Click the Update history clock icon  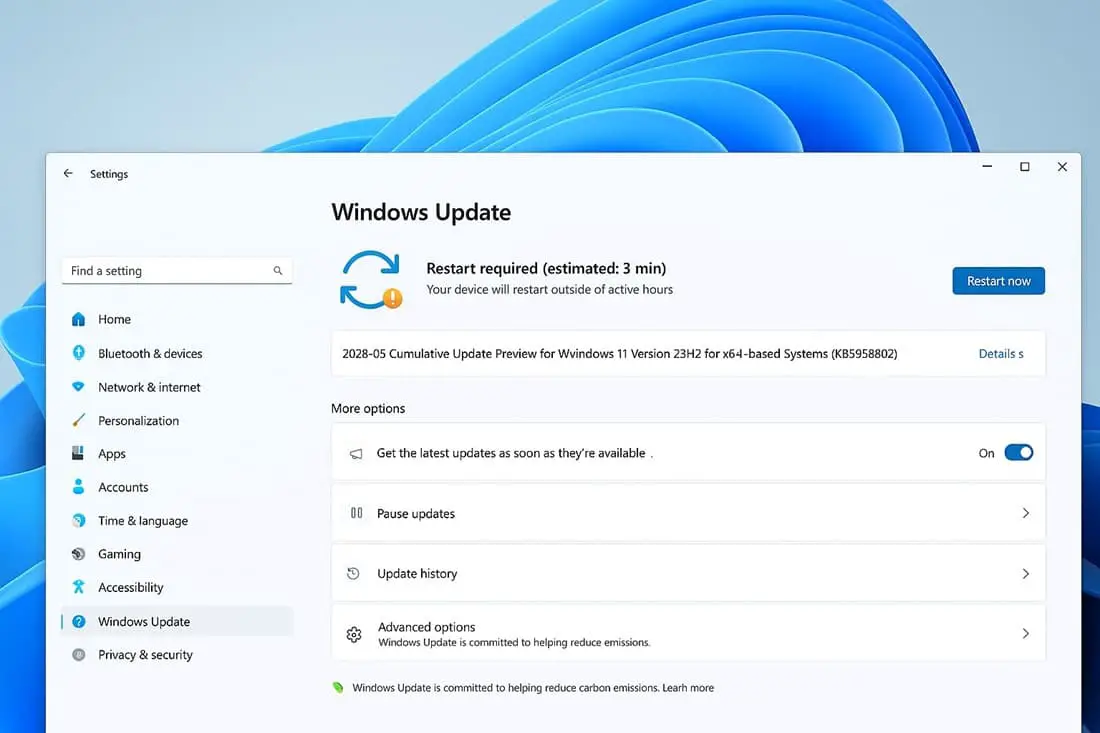click(x=354, y=574)
